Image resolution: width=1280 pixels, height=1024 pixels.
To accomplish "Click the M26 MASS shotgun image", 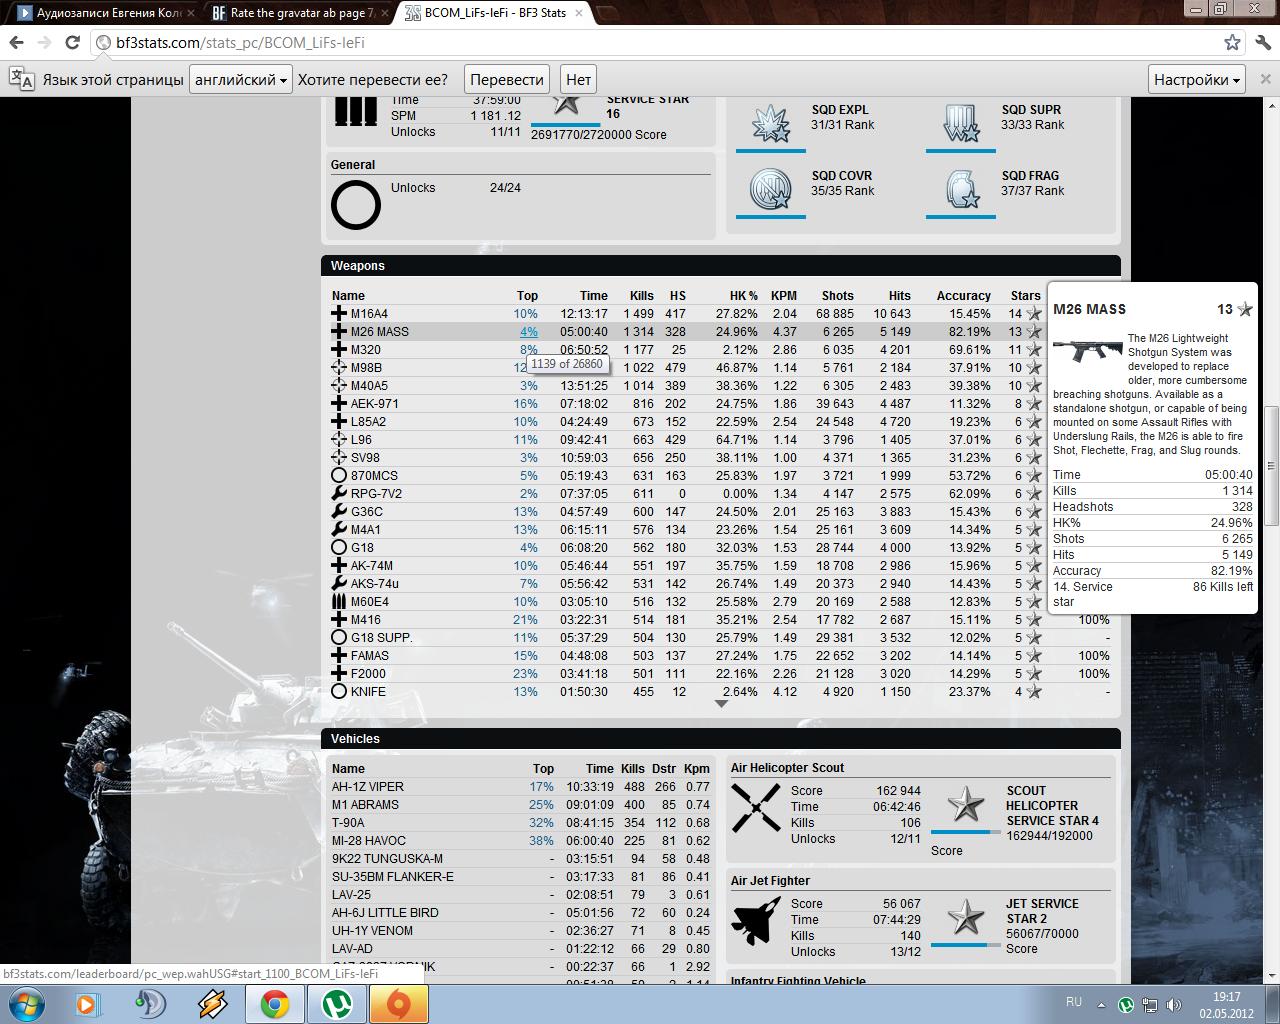I will coord(1088,351).
